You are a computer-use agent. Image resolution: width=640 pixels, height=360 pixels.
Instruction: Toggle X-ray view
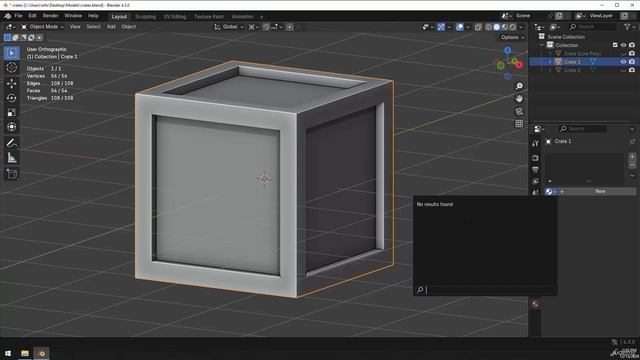478,27
